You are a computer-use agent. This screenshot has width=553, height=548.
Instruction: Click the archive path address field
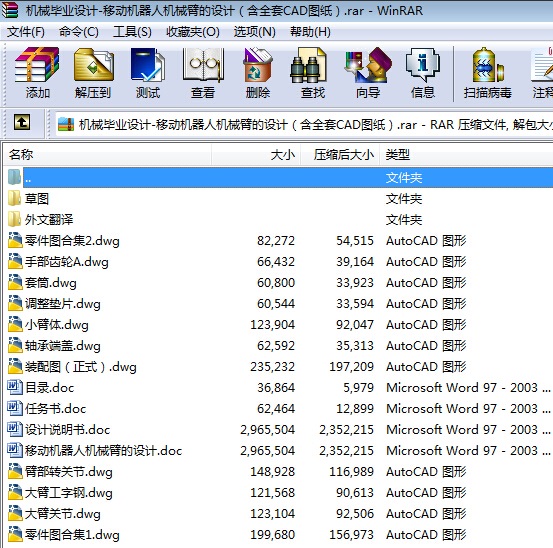tap(304, 124)
